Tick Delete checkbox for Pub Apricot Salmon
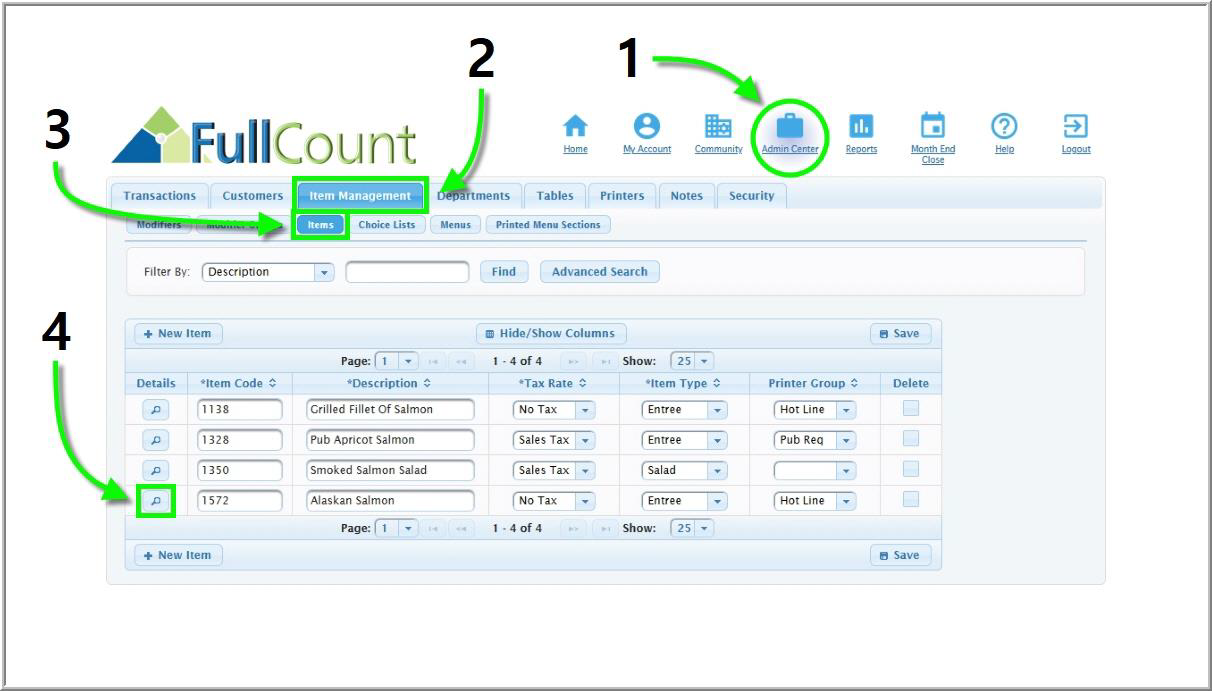Image resolution: width=1212 pixels, height=691 pixels. coord(910,439)
